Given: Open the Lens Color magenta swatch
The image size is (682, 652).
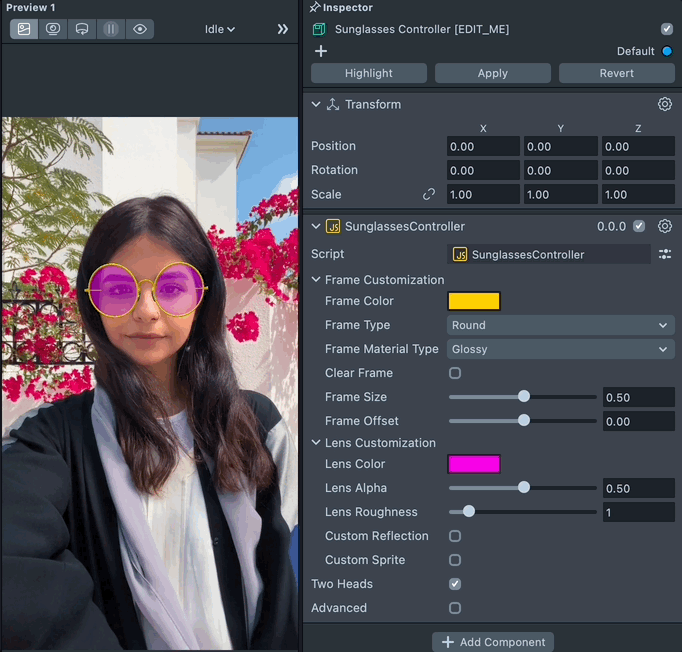Looking at the screenshot, I should [474, 464].
